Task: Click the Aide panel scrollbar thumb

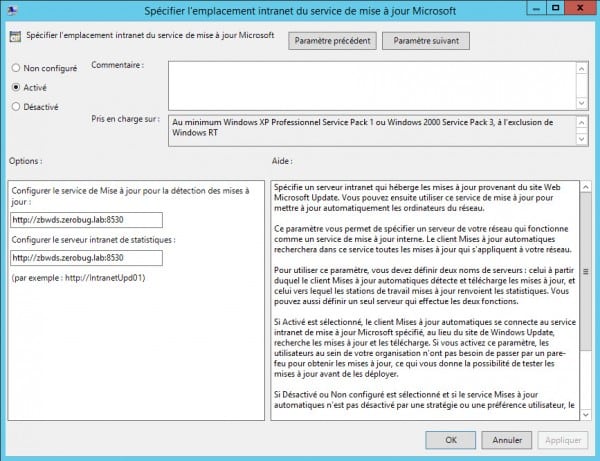Action: (x=585, y=271)
